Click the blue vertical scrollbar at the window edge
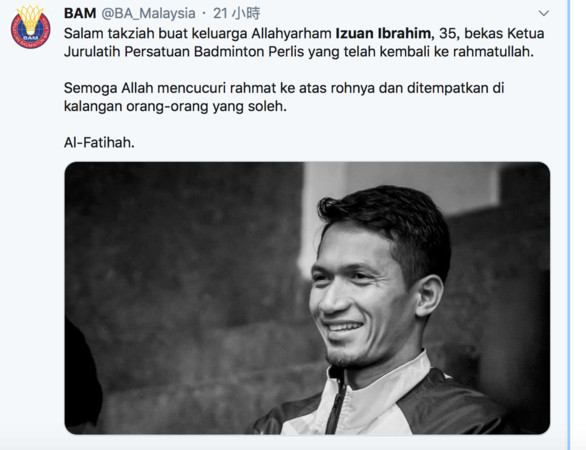Screen dimensions: 586x450 pyautogui.click(x=569, y=225)
